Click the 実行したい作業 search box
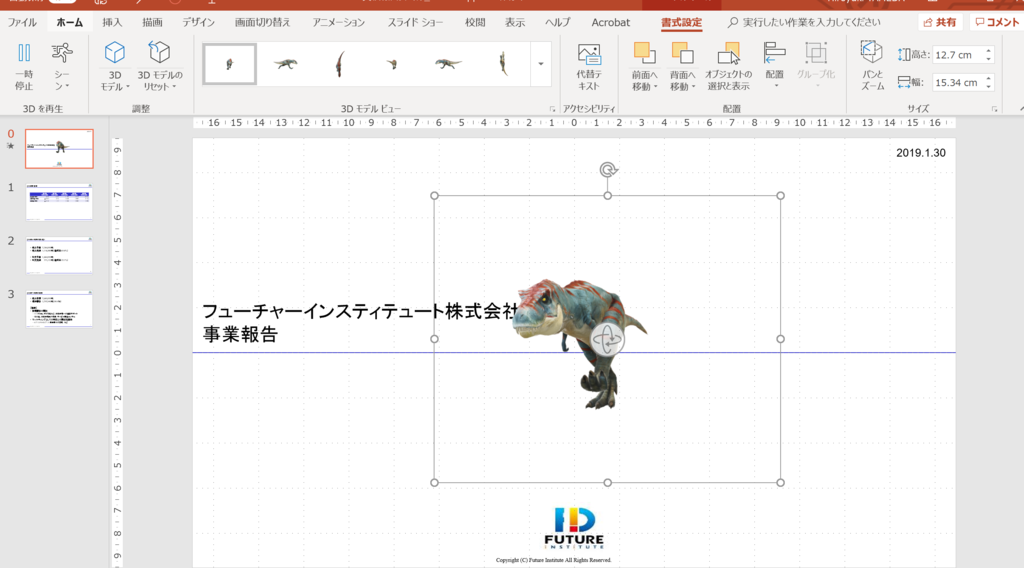 [805, 22]
